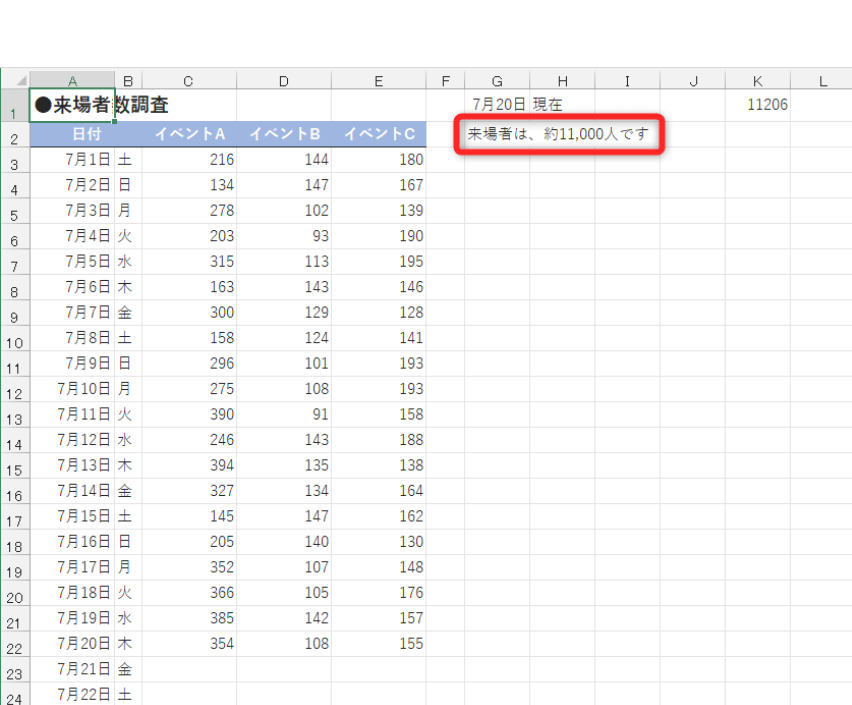Click Event A value 216

(x=189, y=160)
